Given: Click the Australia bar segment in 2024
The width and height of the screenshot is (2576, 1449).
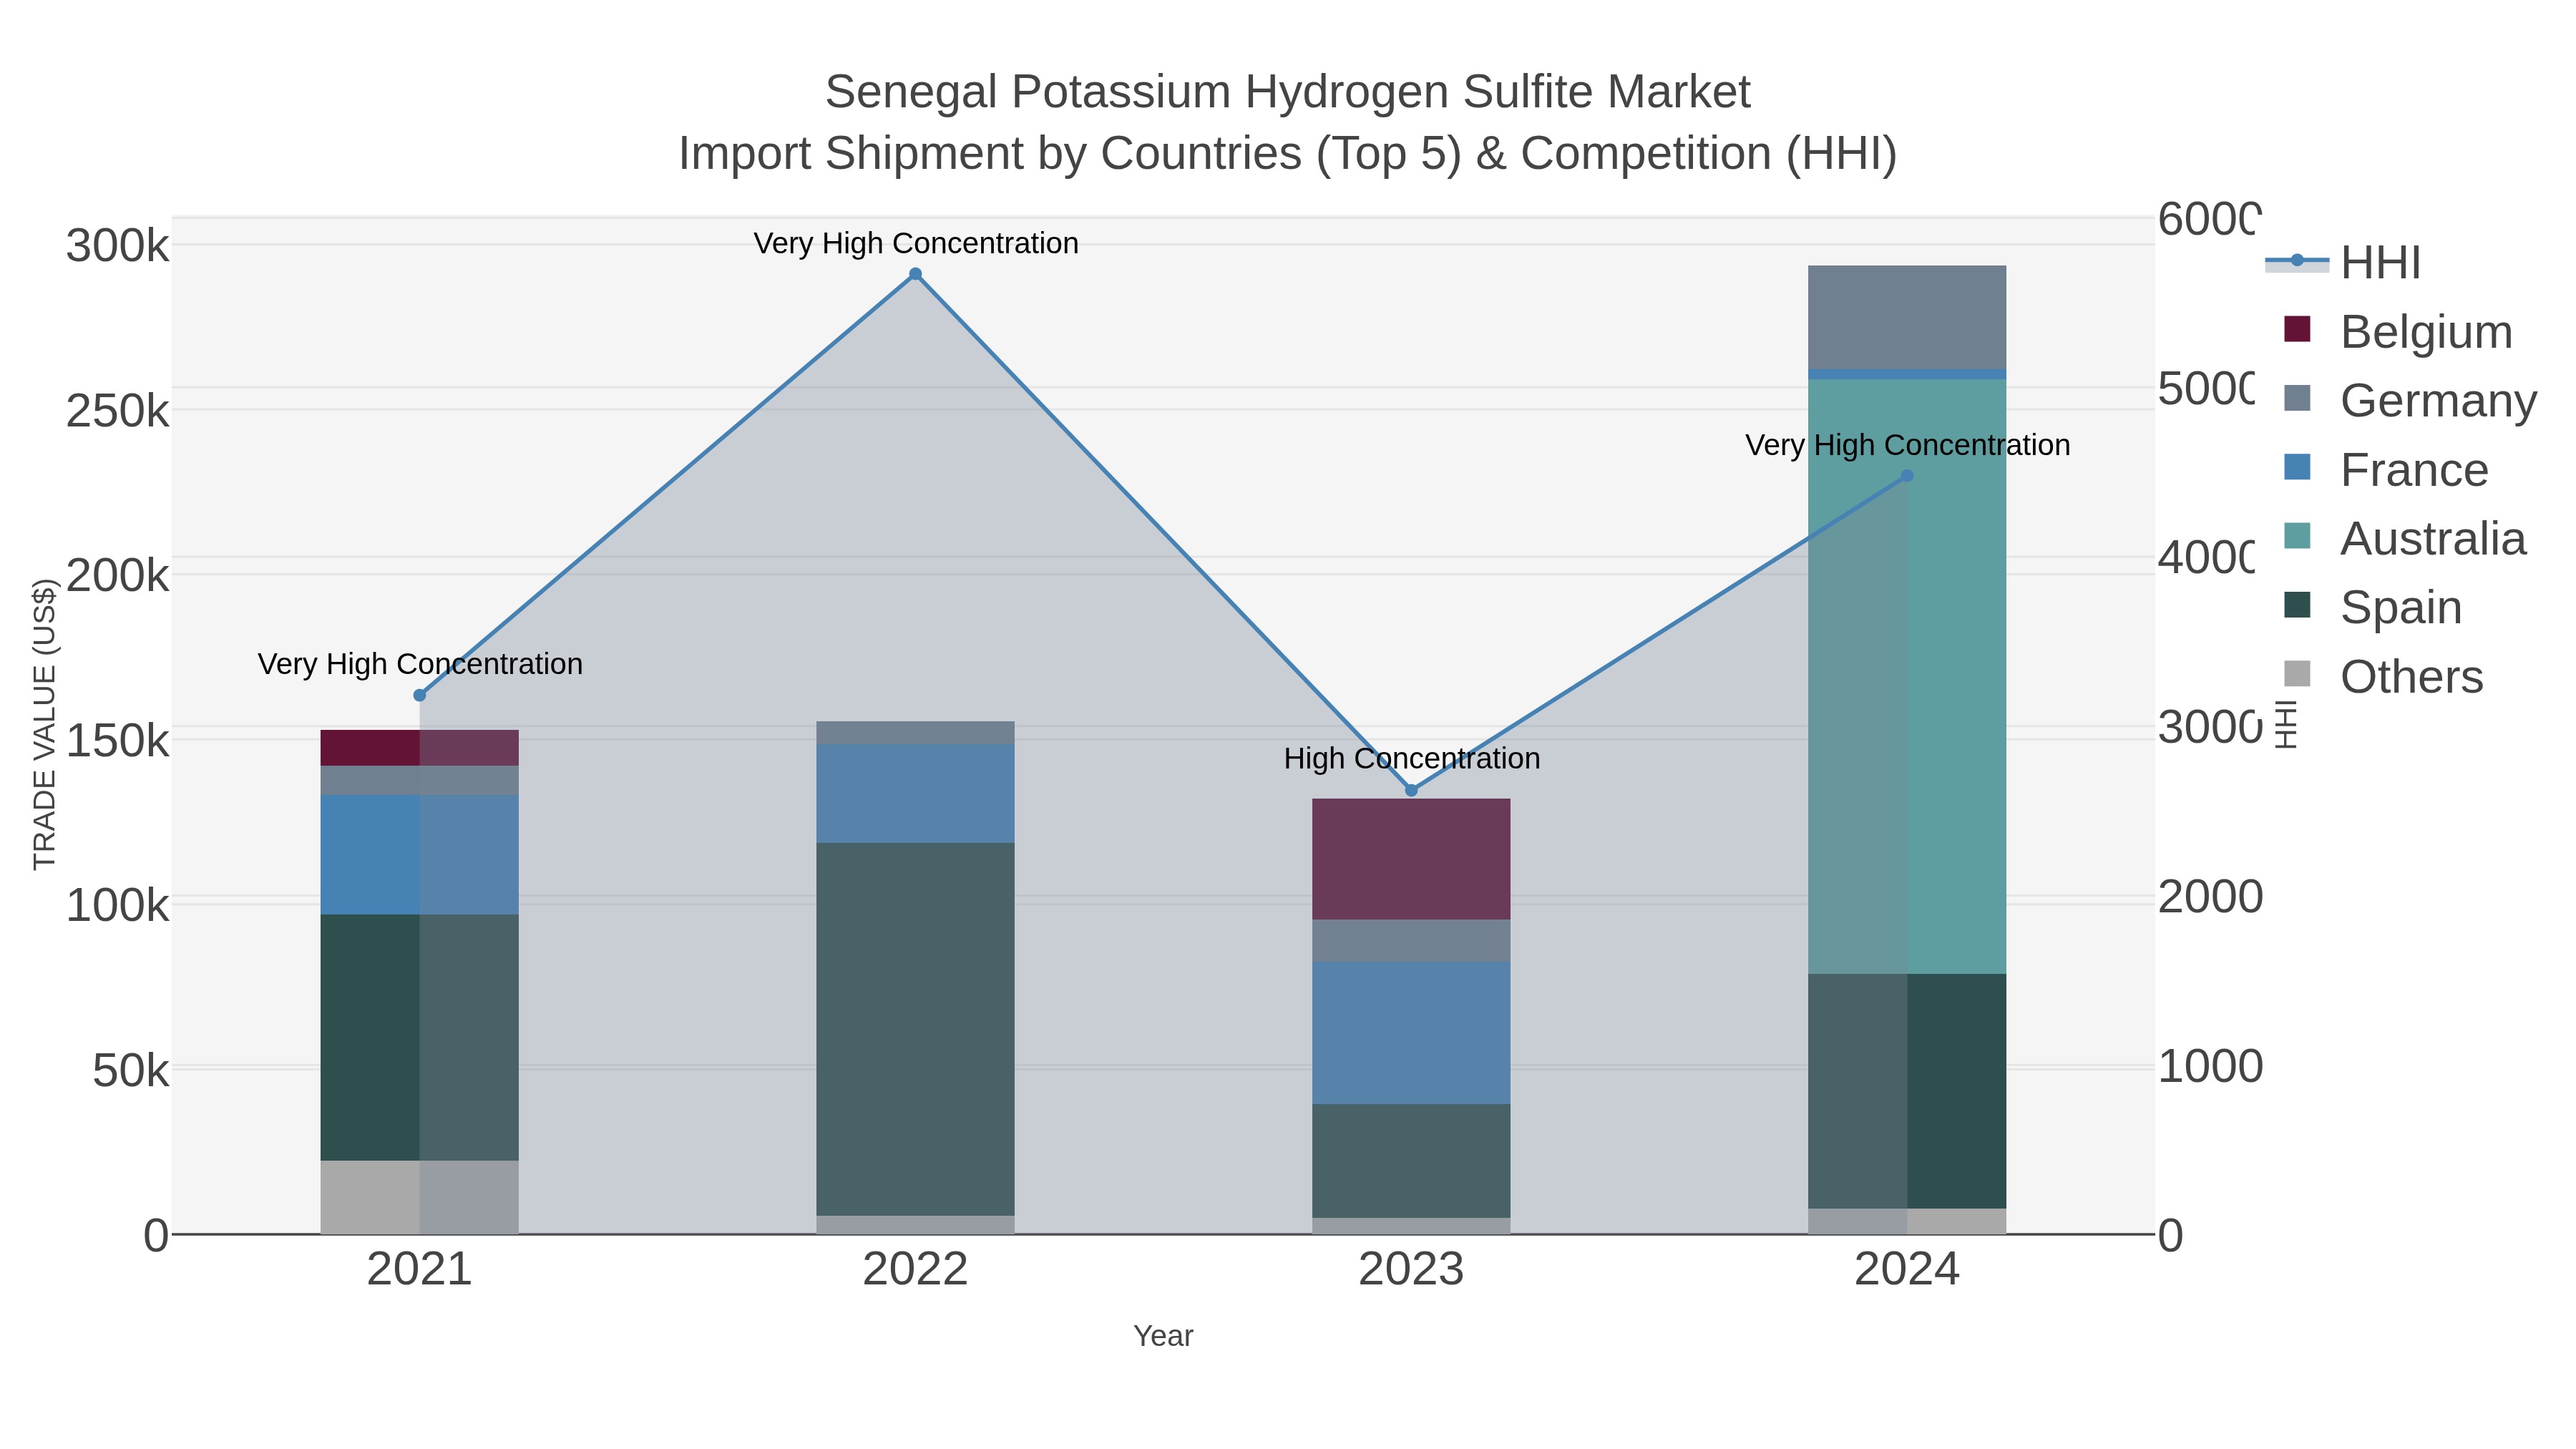Looking at the screenshot, I should click(1907, 676).
